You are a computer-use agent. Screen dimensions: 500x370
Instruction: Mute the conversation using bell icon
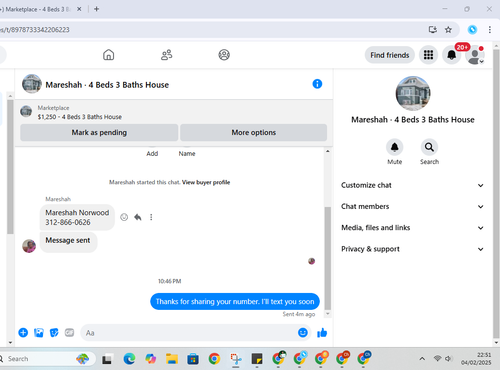point(395,147)
